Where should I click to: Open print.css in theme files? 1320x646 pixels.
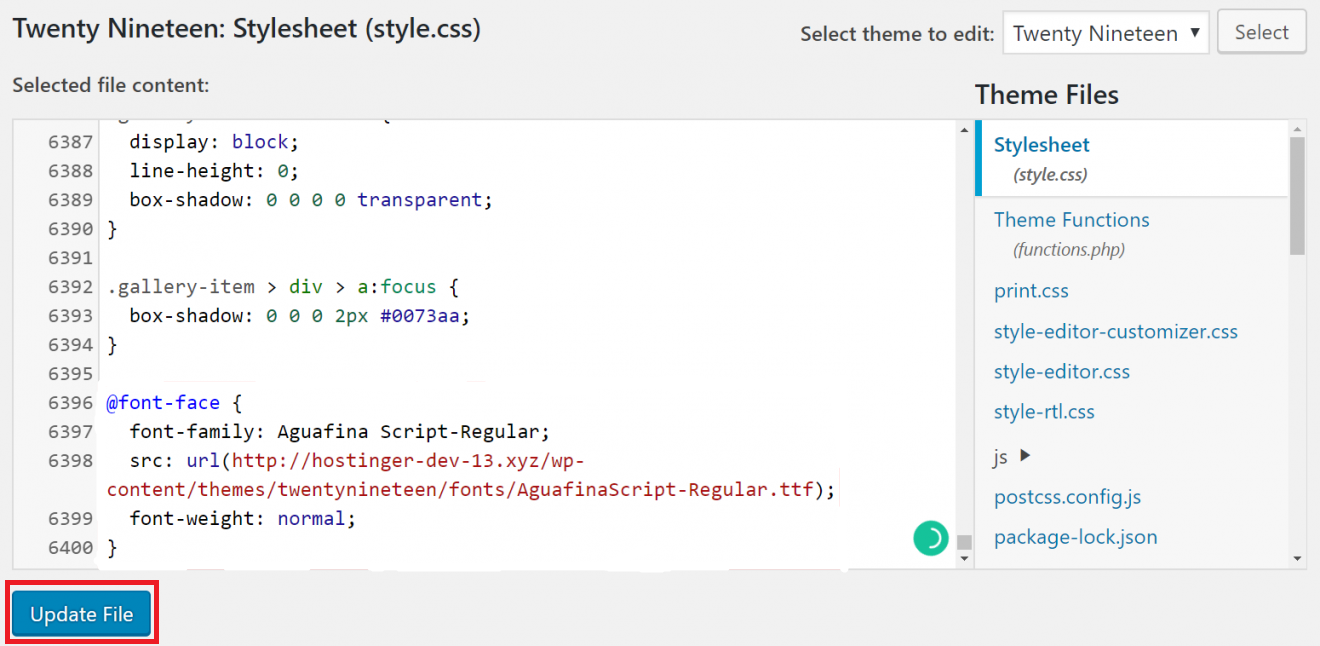coord(1031,291)
